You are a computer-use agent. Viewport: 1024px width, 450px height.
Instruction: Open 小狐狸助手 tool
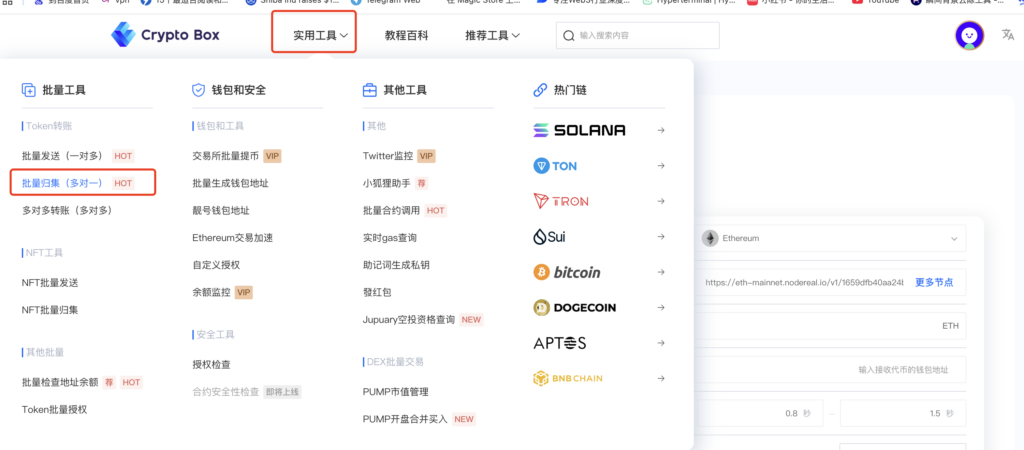(x=387, y=184)
